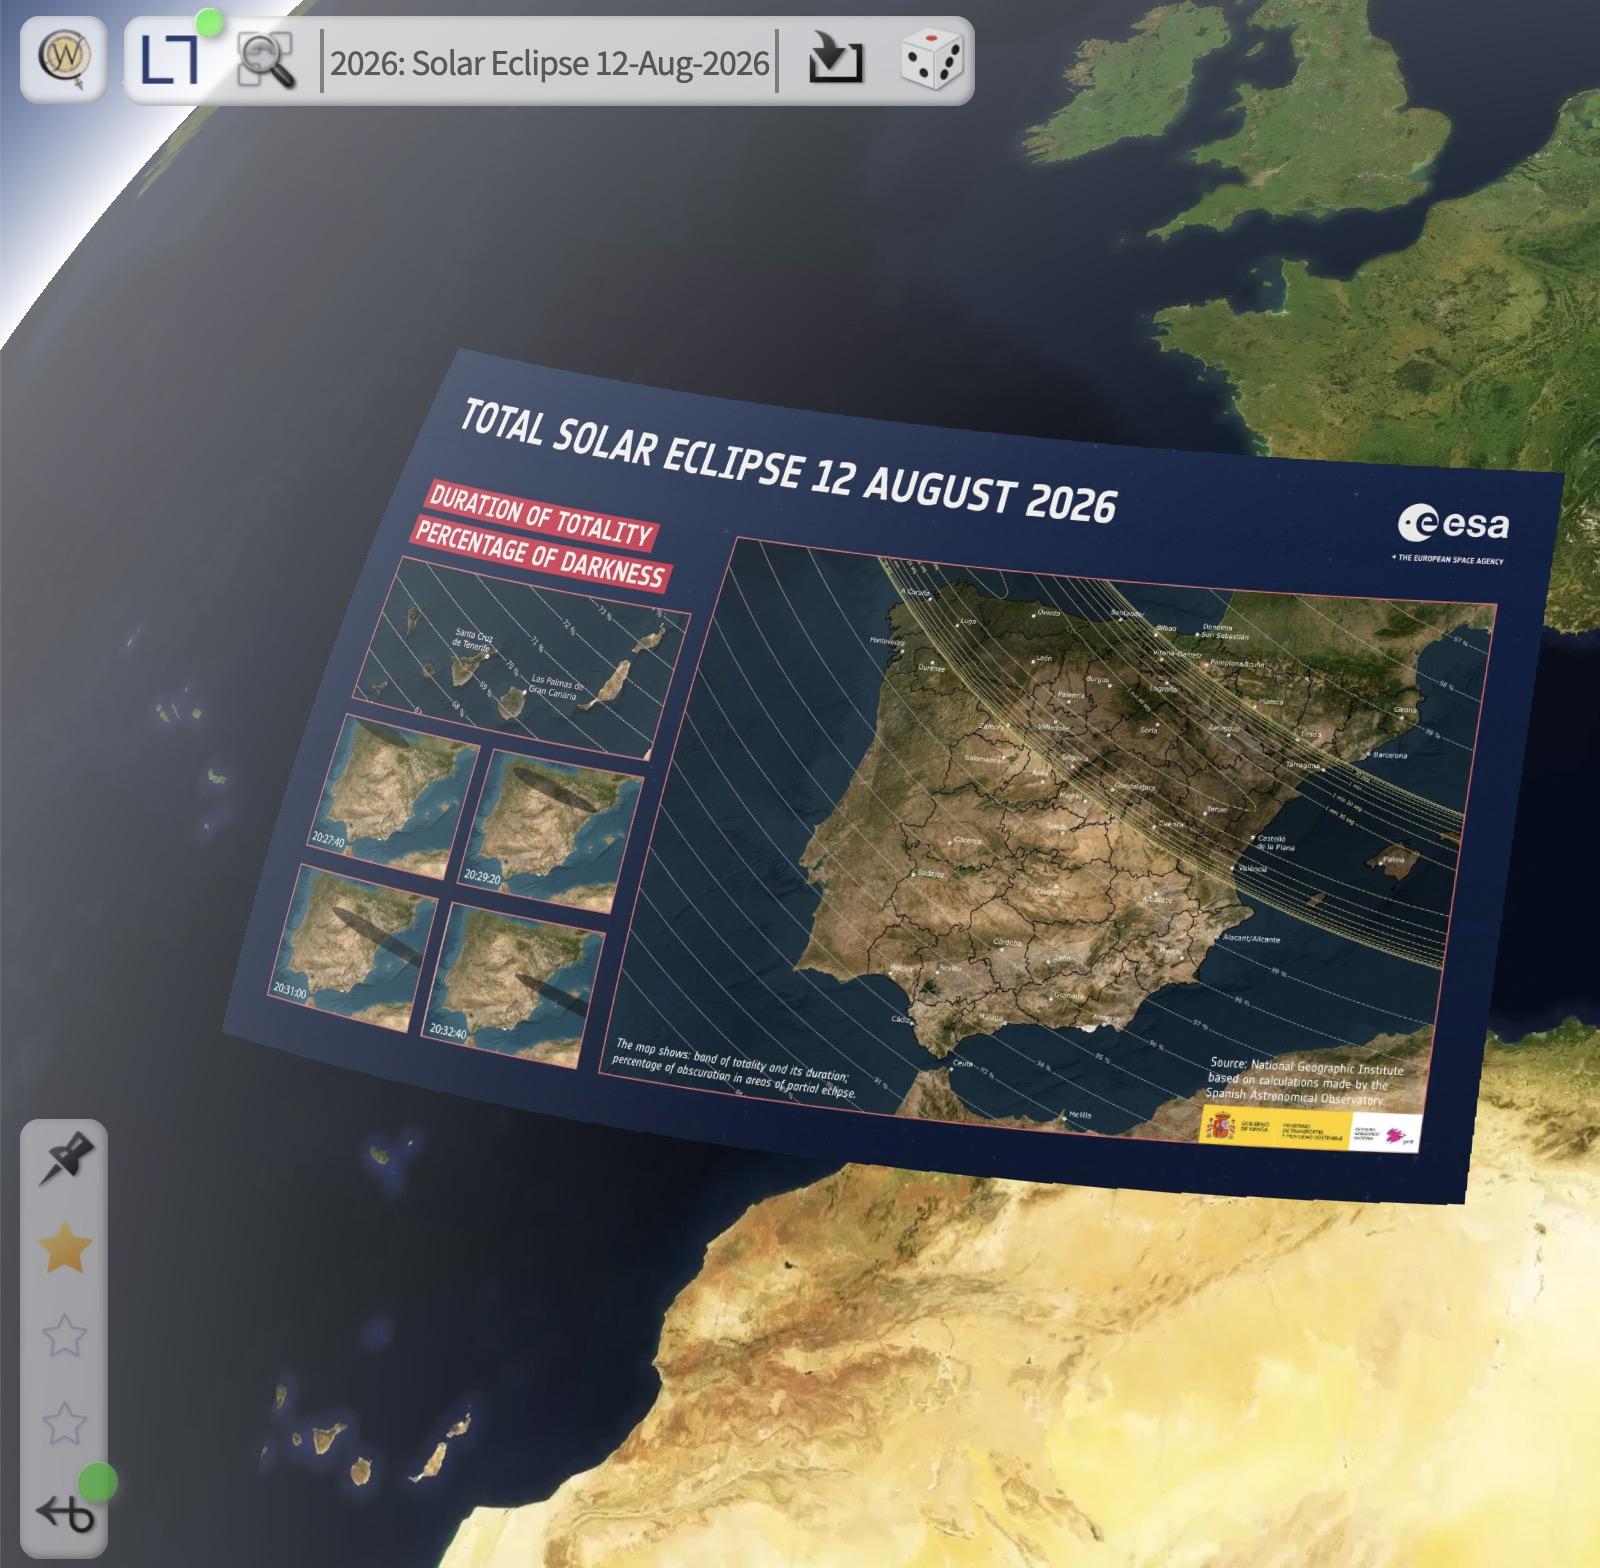Click the 'Barcelona' city label on map
This screenshot has height=1568, width=1600.
coord(1390,755)
